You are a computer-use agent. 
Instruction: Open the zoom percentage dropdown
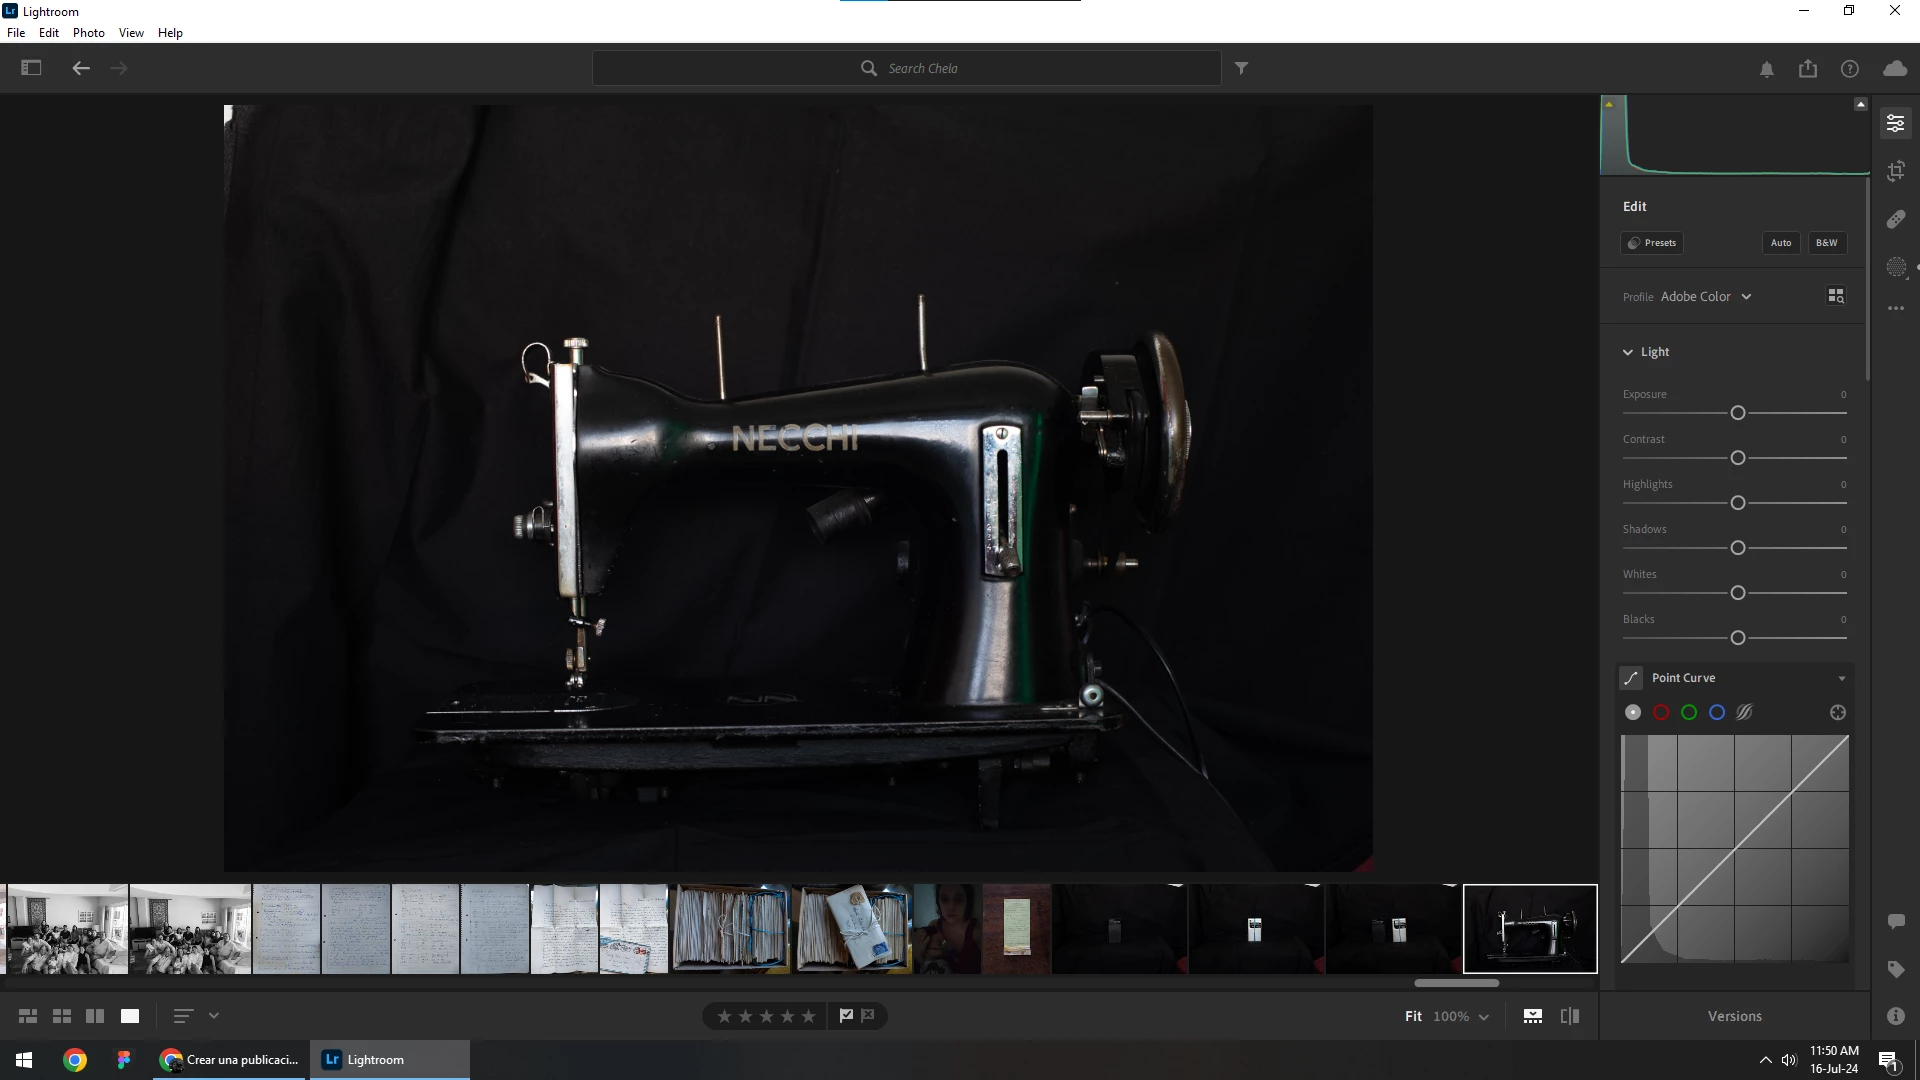click(1484, 1017)
